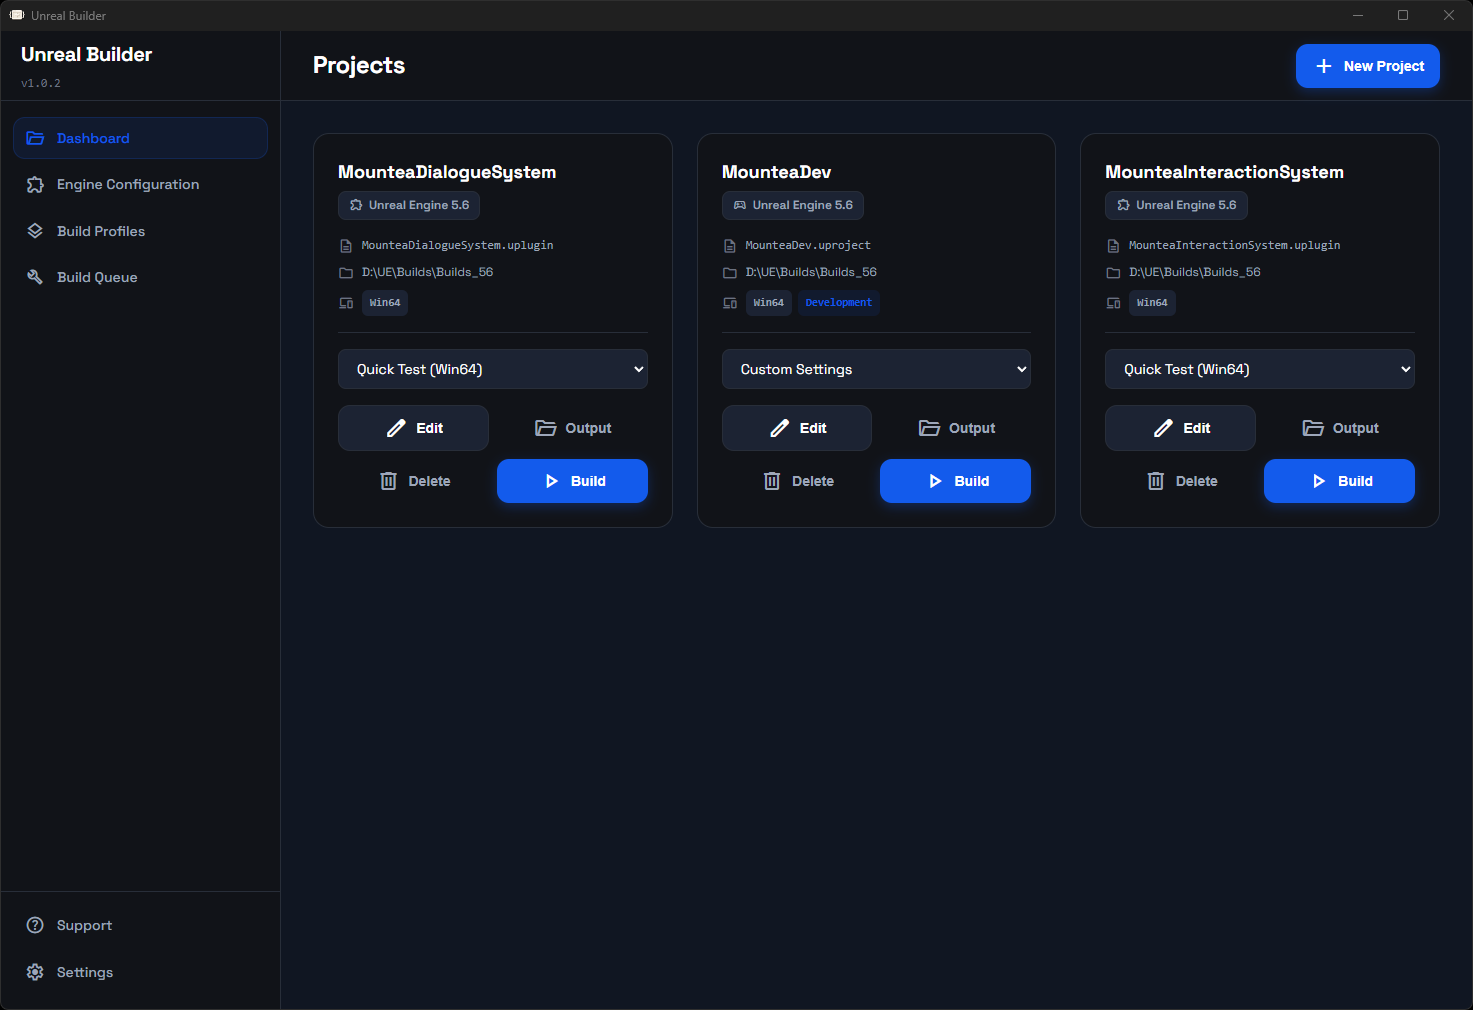Maximize the Unreal Builder window
Viewport: 1473px width, 1010px height.
click(x=1403, y=15)
